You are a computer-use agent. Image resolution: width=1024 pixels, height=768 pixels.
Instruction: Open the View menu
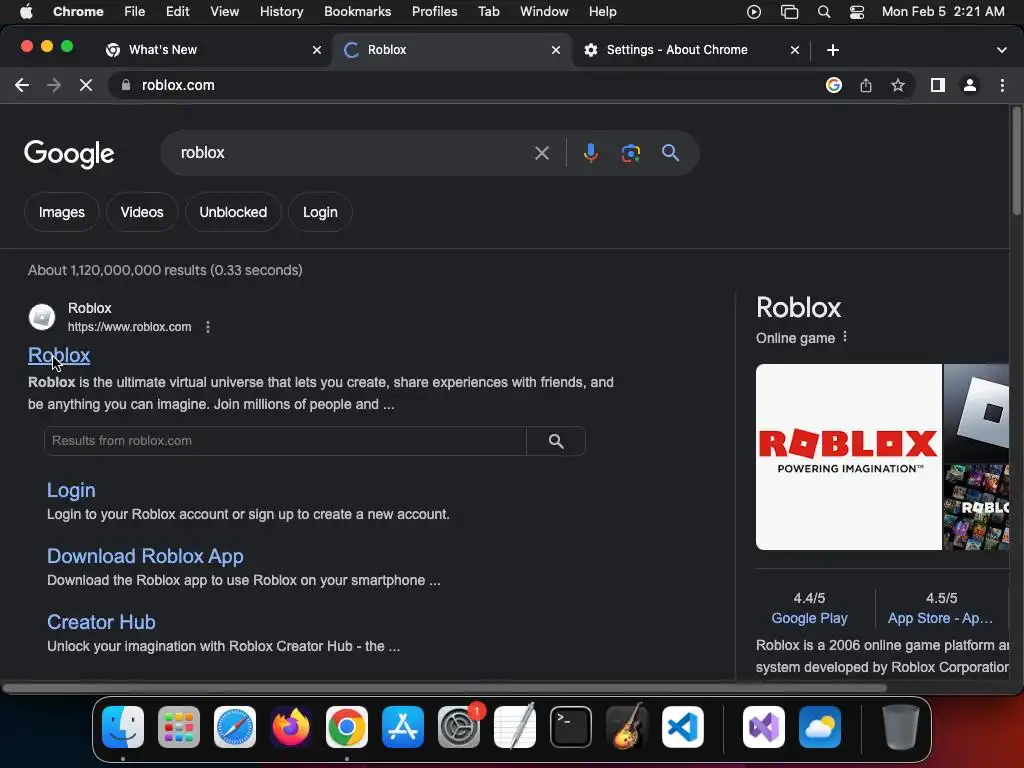(224, 12)
